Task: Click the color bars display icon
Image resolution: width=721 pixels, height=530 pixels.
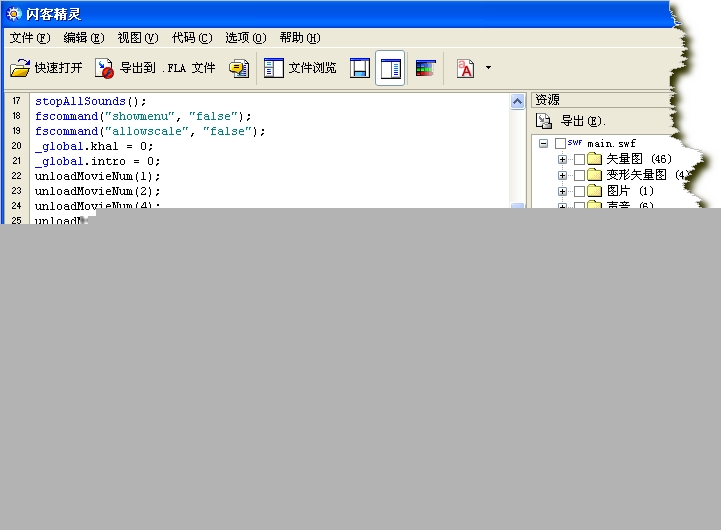Action: (426, 69)
